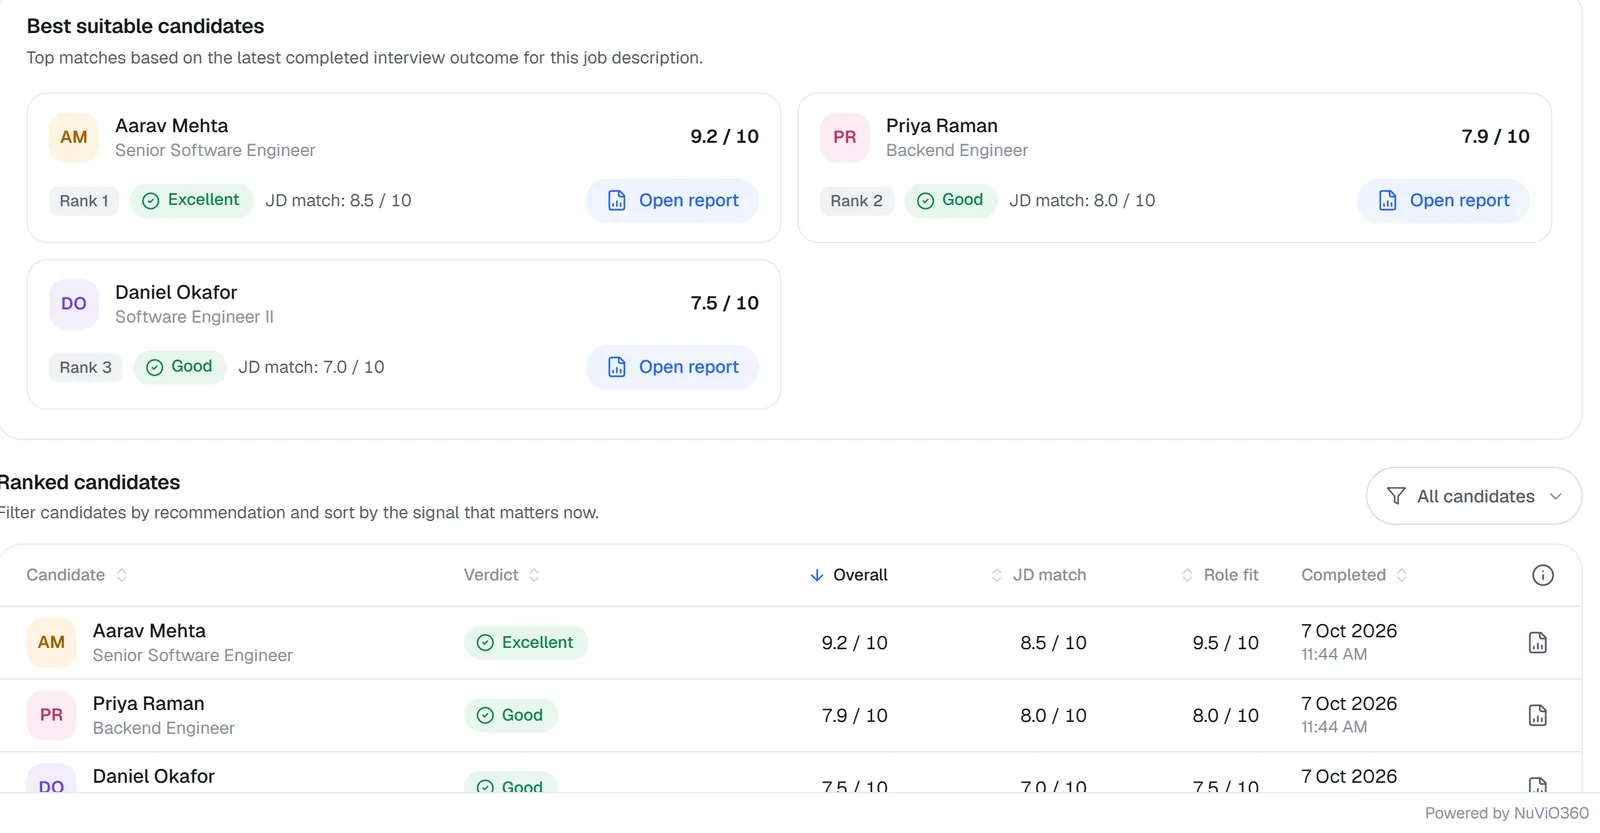
Task: Open report for Priya Raman card
Action: click(x=1443, y=201)
